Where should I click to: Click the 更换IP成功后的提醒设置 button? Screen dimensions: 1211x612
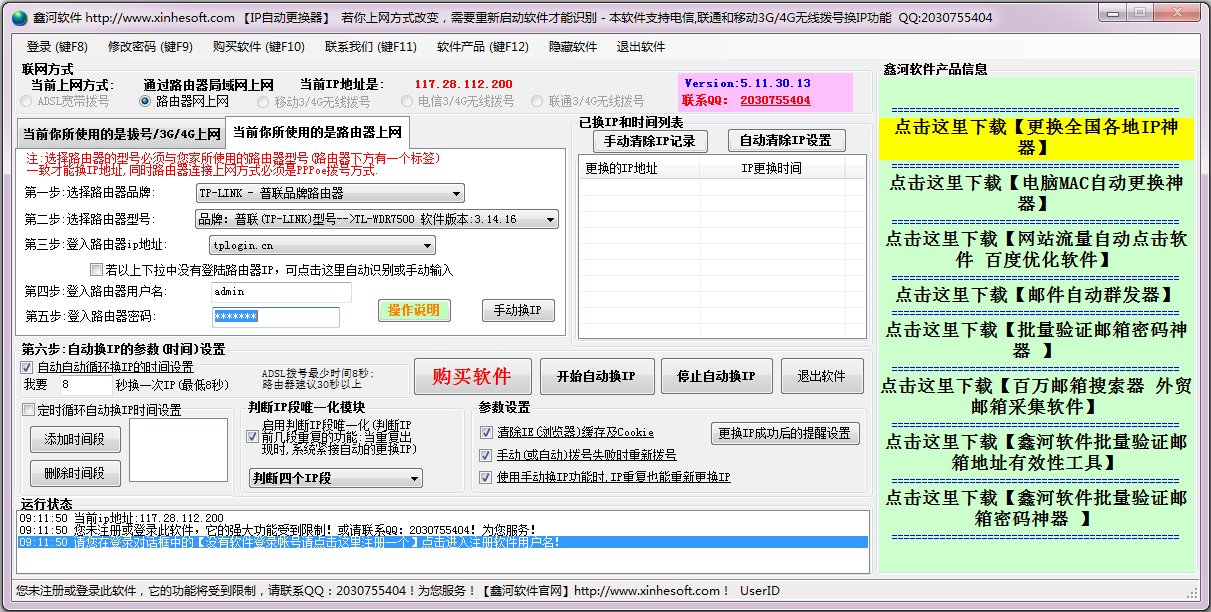tap(785, 433)
